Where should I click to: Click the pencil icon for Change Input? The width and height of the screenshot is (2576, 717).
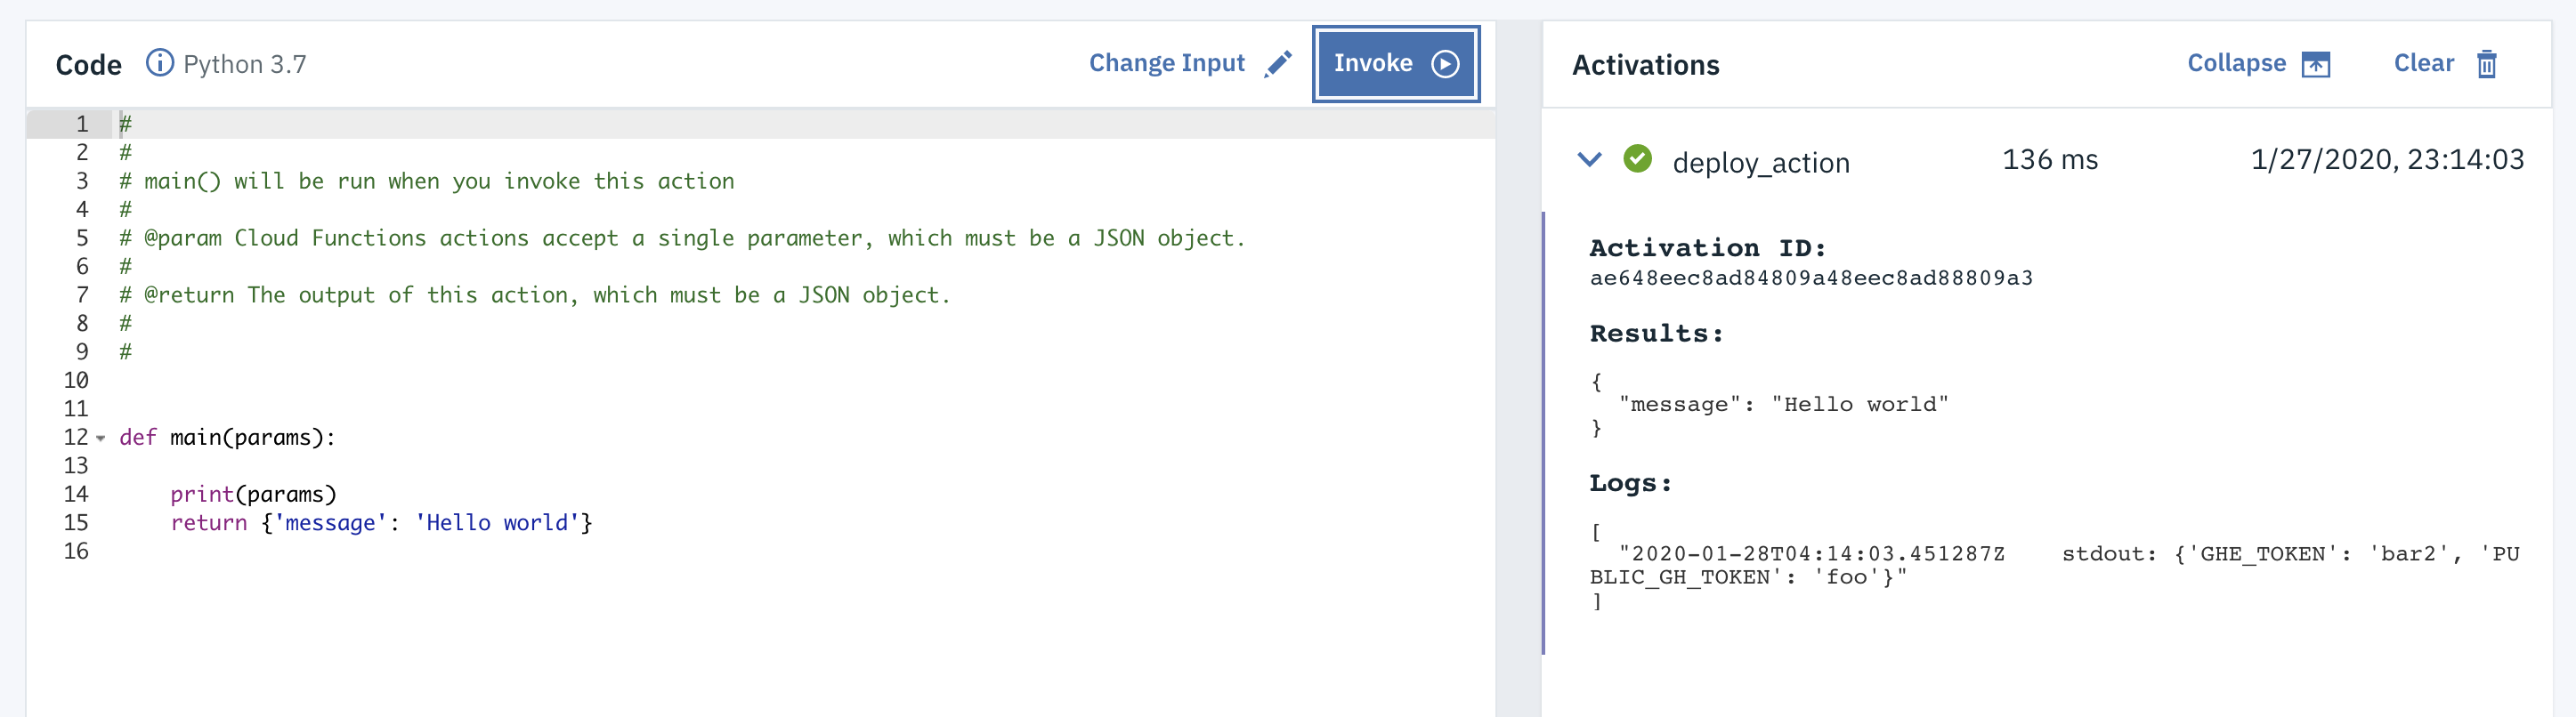tap(1278, 64)
